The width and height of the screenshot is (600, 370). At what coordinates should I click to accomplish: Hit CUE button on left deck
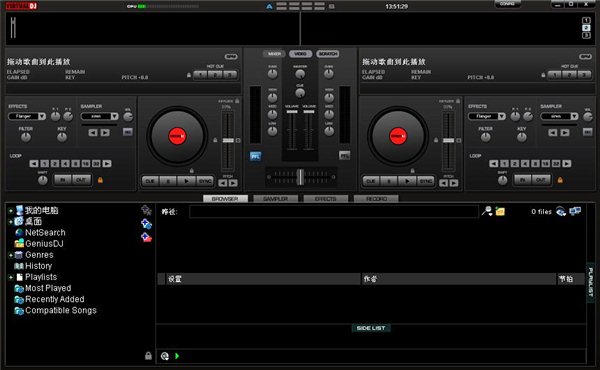click(x=150, y=181)
